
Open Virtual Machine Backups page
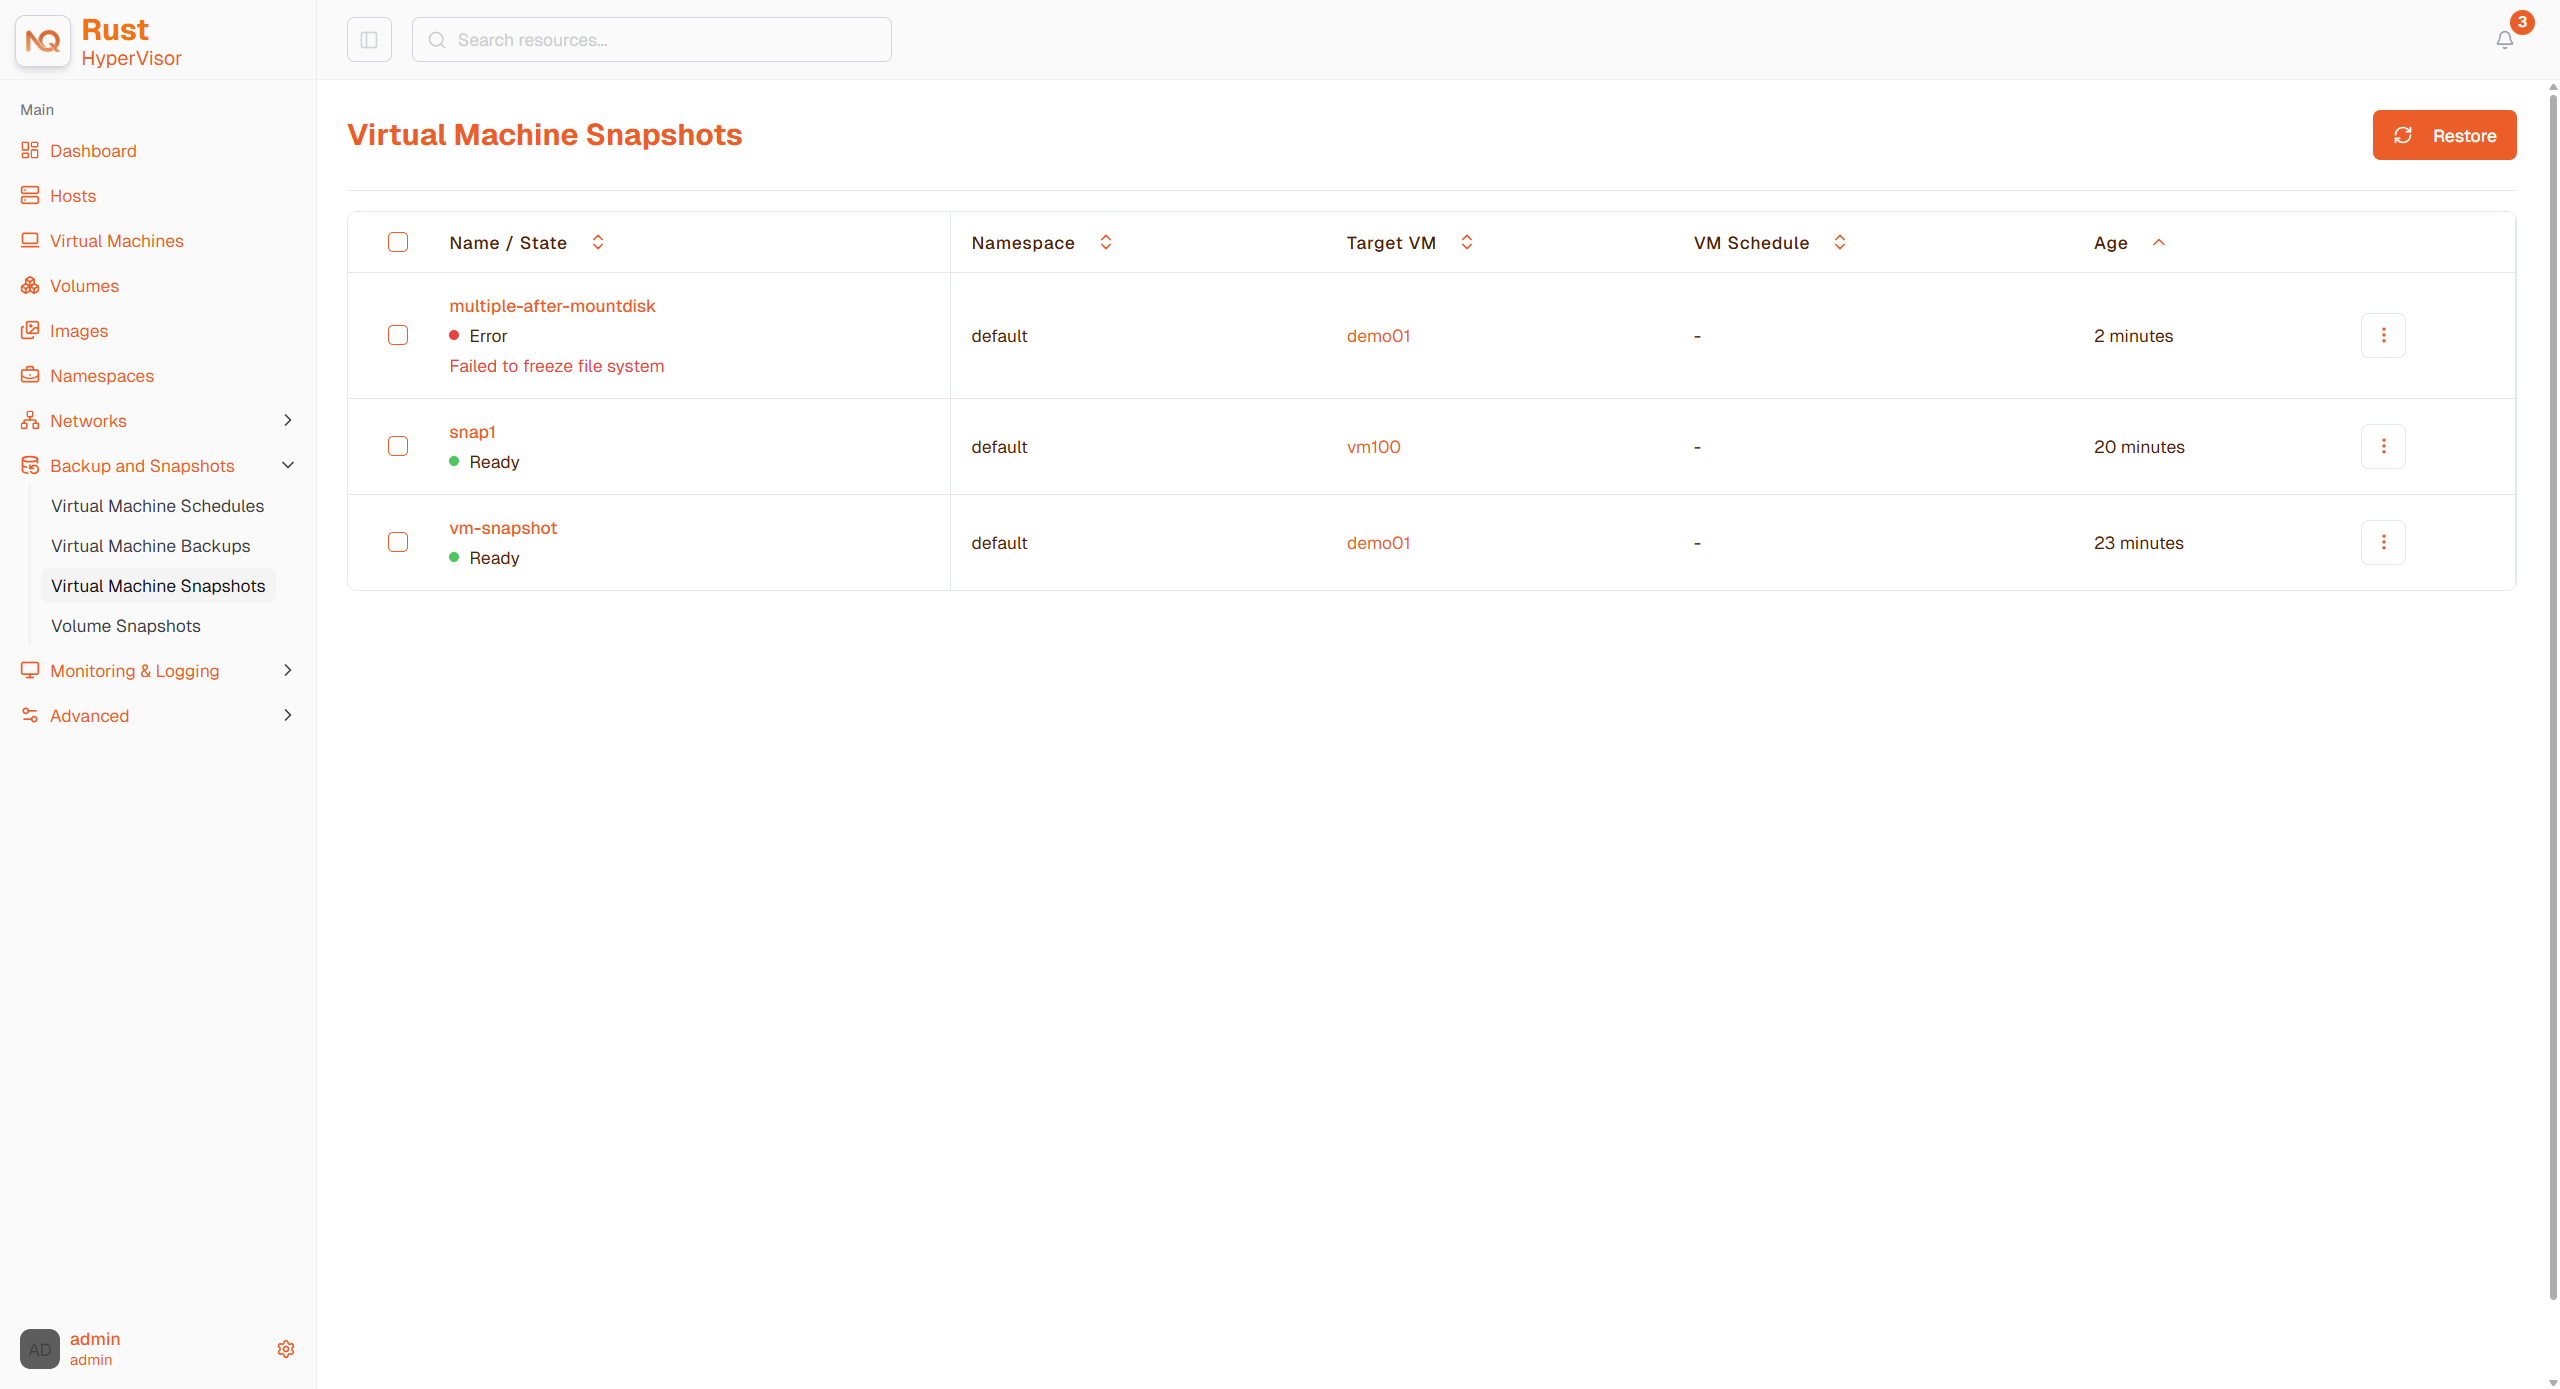tap(151, 546)
